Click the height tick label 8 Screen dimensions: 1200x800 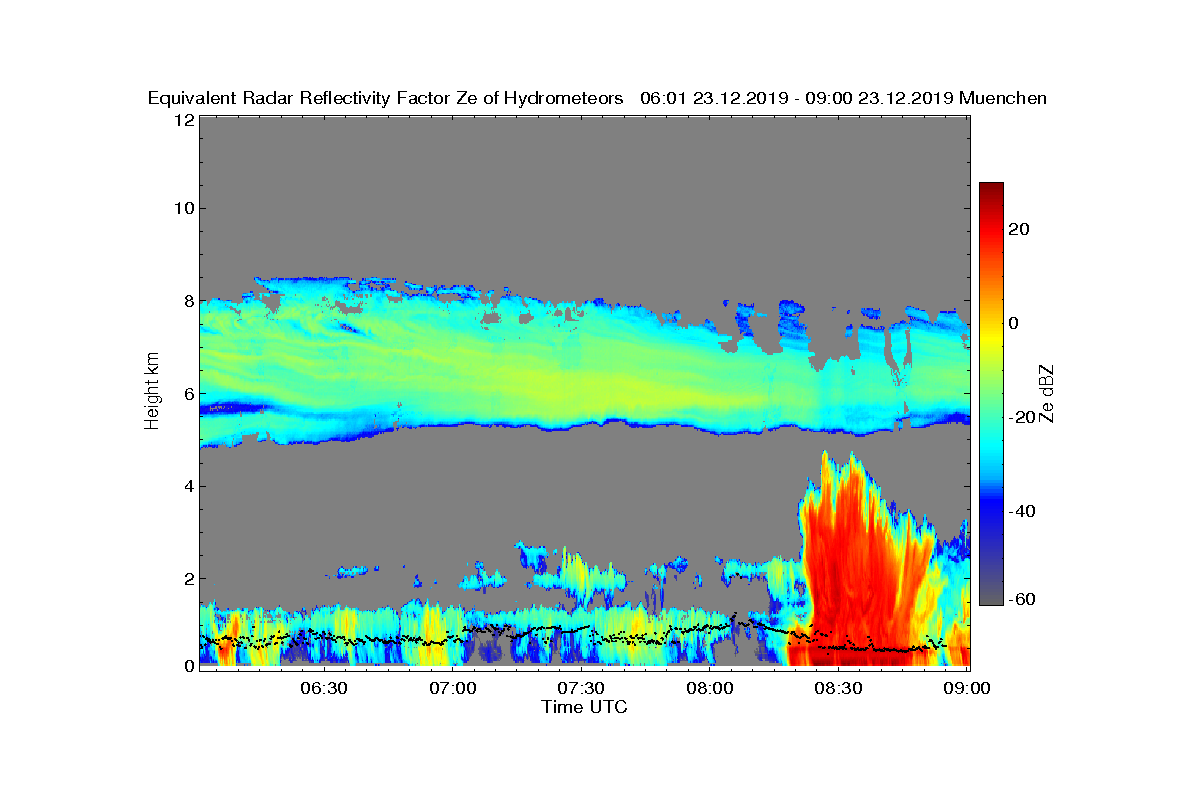click(x=188, y=301)
